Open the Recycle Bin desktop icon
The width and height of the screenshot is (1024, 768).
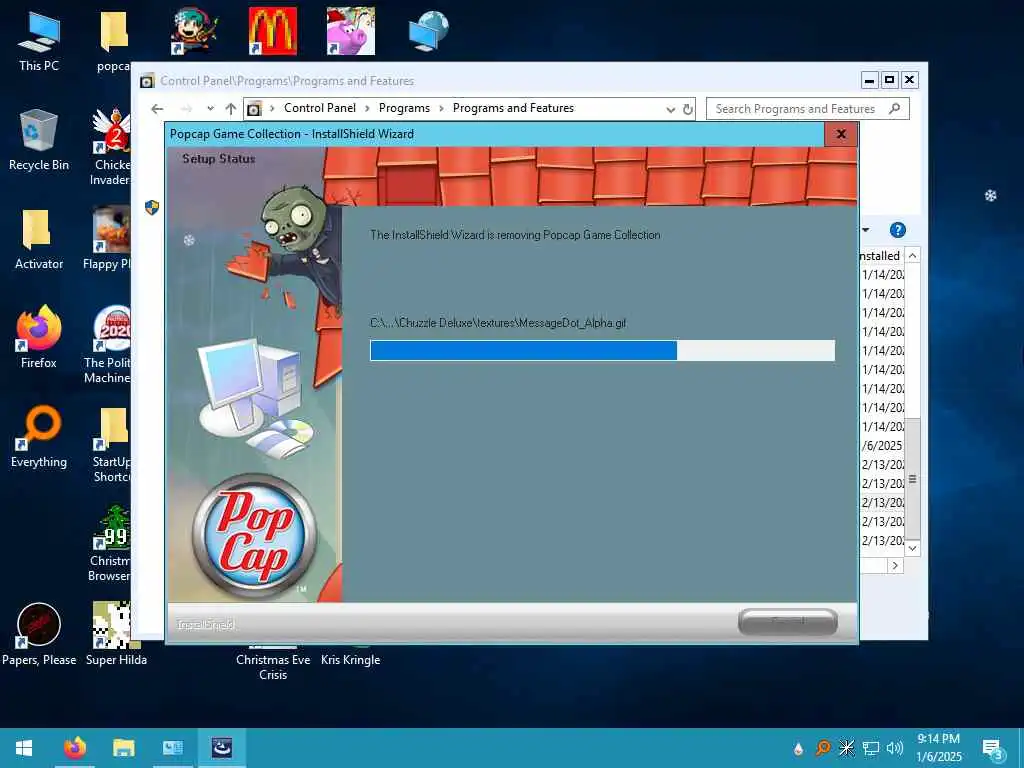click(39, 140)
